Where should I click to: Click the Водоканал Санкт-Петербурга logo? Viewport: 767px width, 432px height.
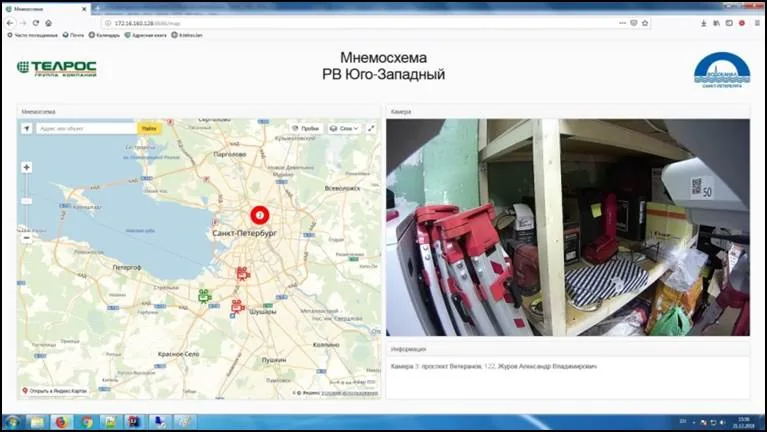click(722, 70)
